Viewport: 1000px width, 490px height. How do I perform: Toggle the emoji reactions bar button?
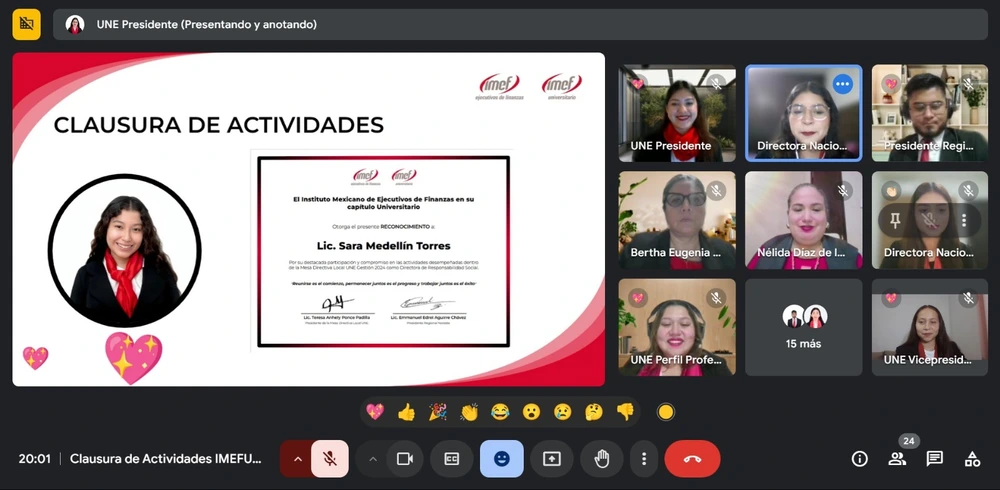(x=501, y=459)
